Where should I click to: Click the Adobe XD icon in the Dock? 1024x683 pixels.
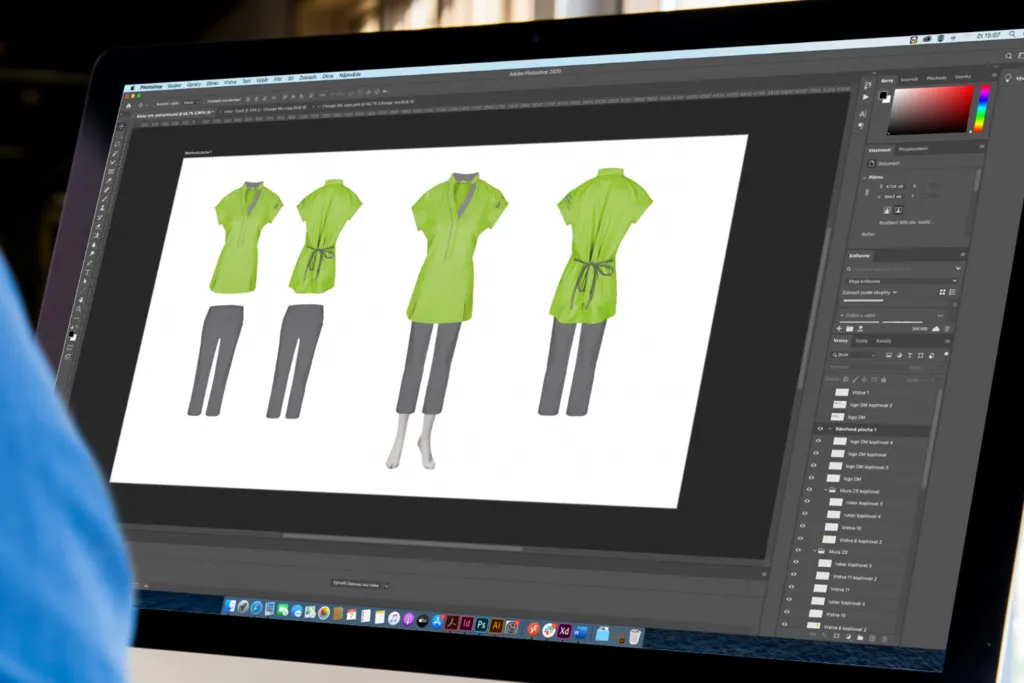click(x=565, y=631)
